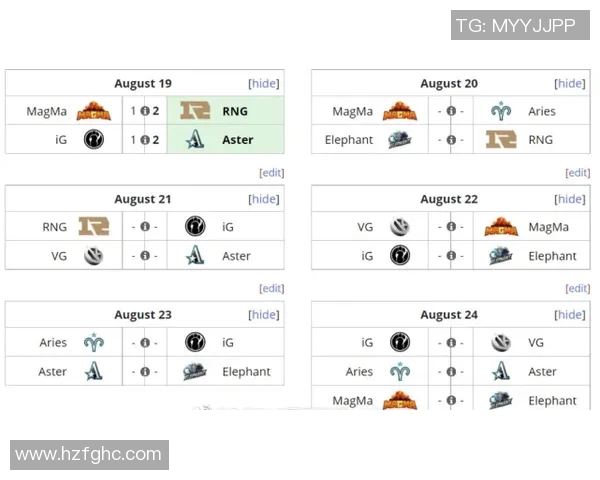Click MagMa logo in August 19 table
Screen dimensions: 600x480
(94, 111)
